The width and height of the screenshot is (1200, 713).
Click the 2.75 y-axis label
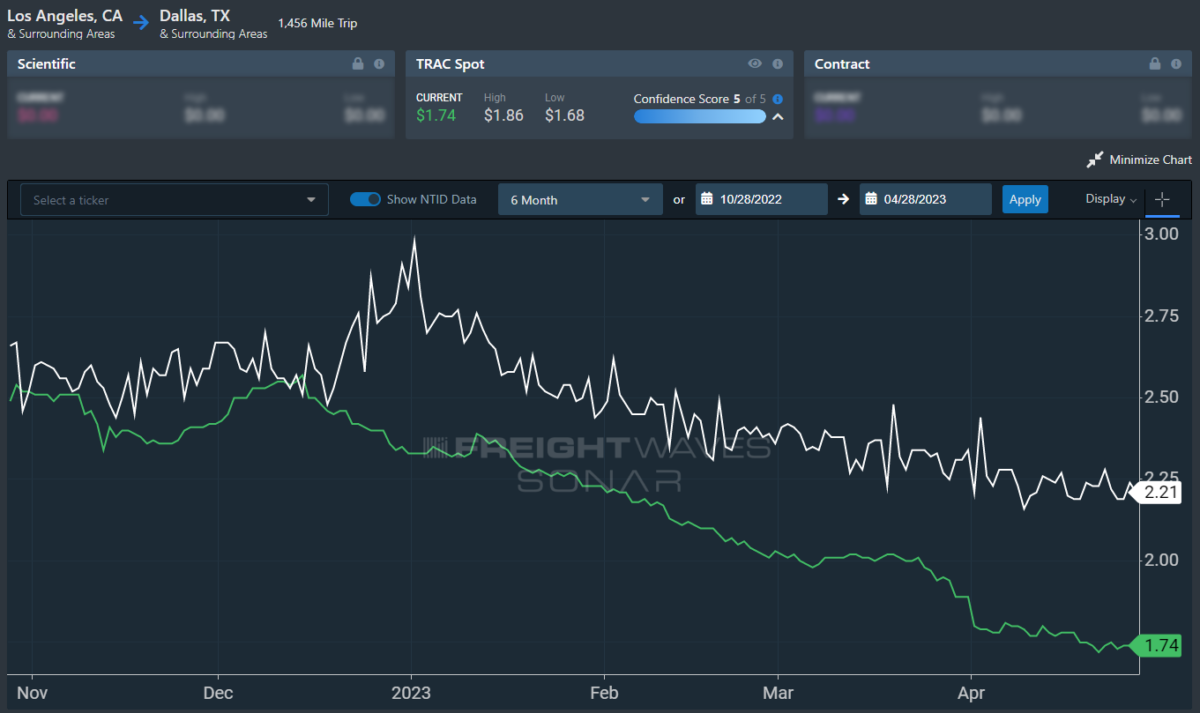(x=1161, y=316)
